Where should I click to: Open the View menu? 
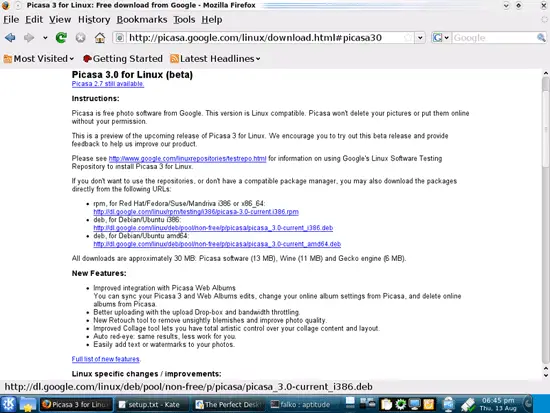(x=60, y=20)
